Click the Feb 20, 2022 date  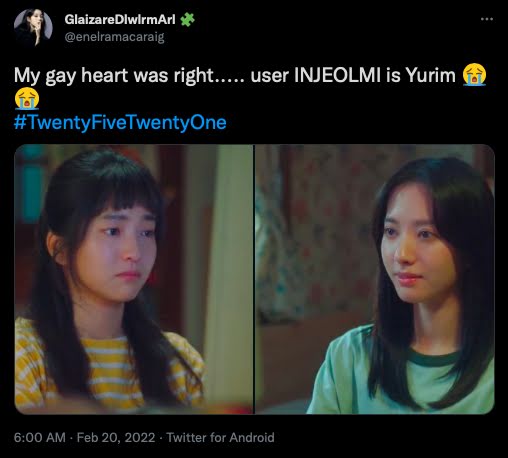[116, 437]
